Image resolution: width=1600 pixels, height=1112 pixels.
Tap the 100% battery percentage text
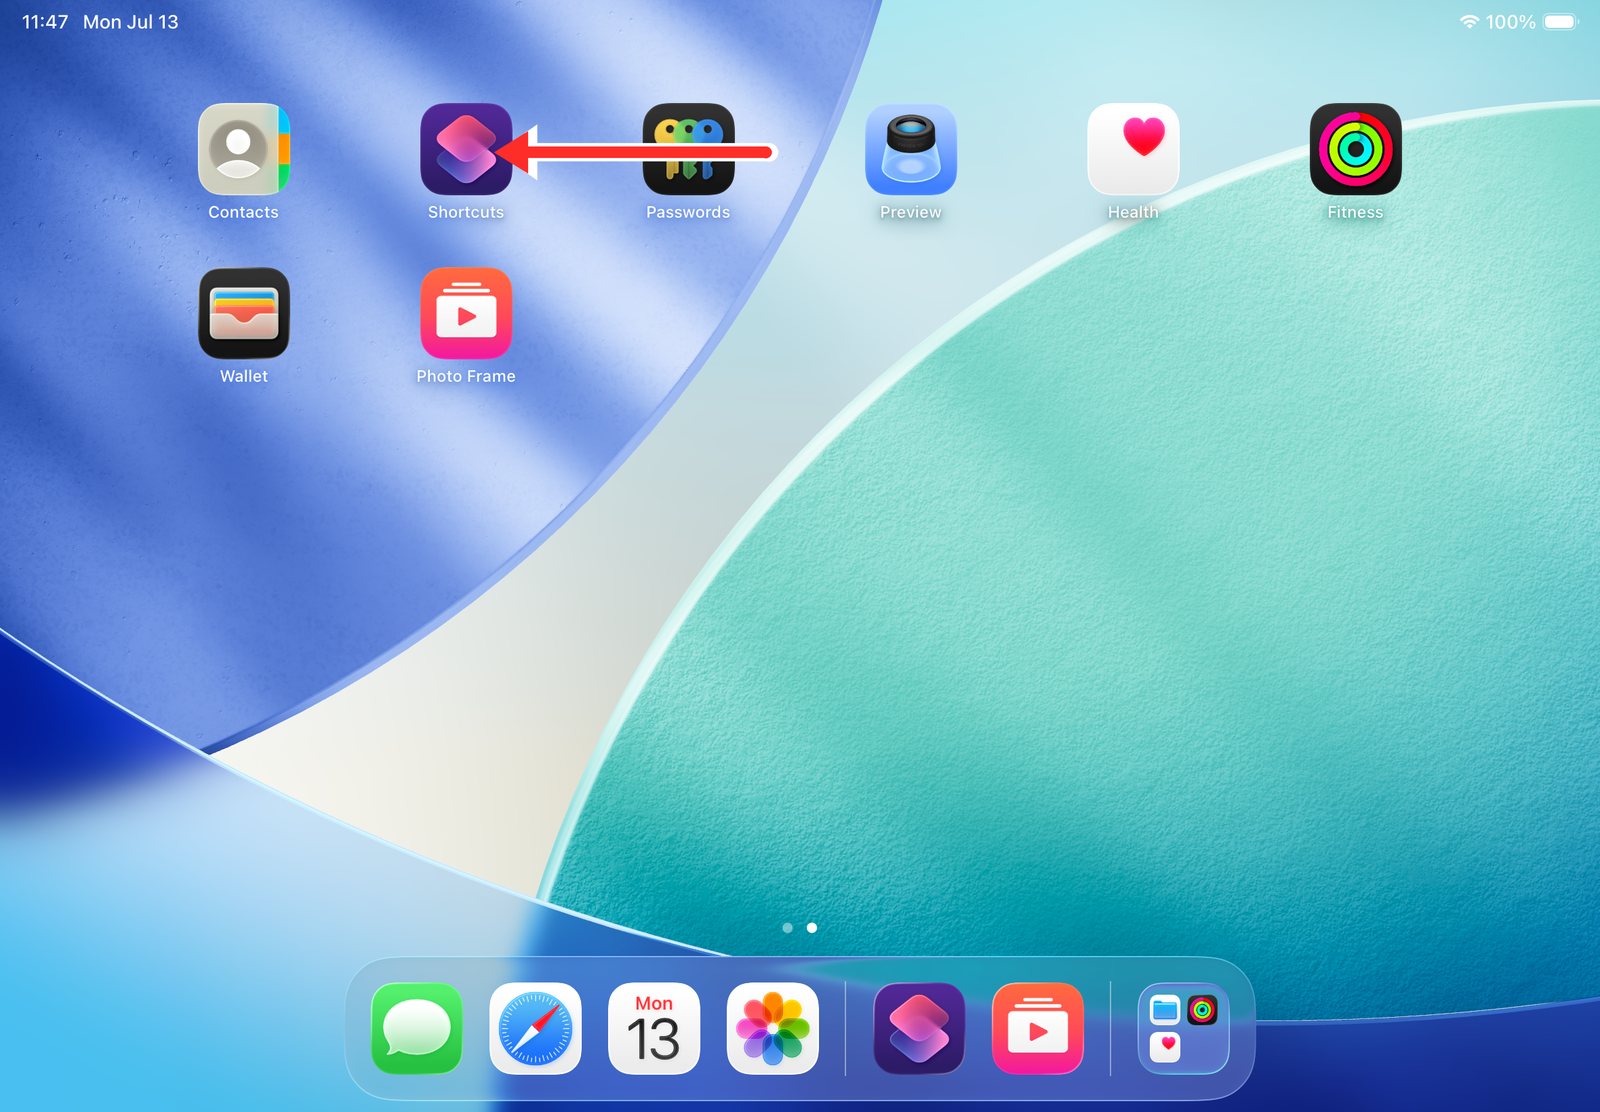click(x=1510, y=22)
